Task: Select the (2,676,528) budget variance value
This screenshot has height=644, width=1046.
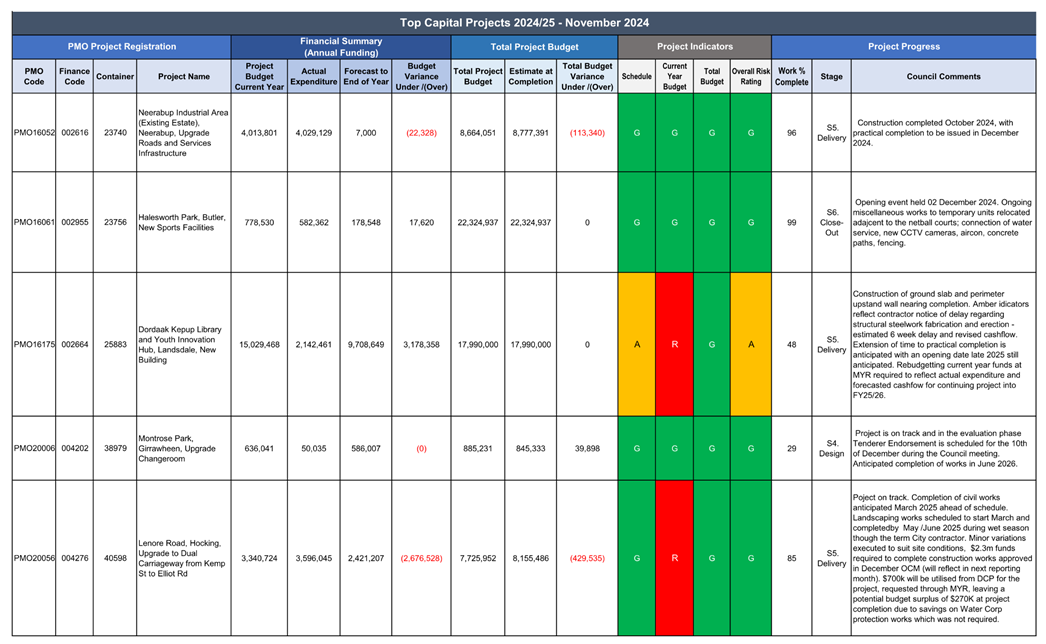Action: [421, 558]
